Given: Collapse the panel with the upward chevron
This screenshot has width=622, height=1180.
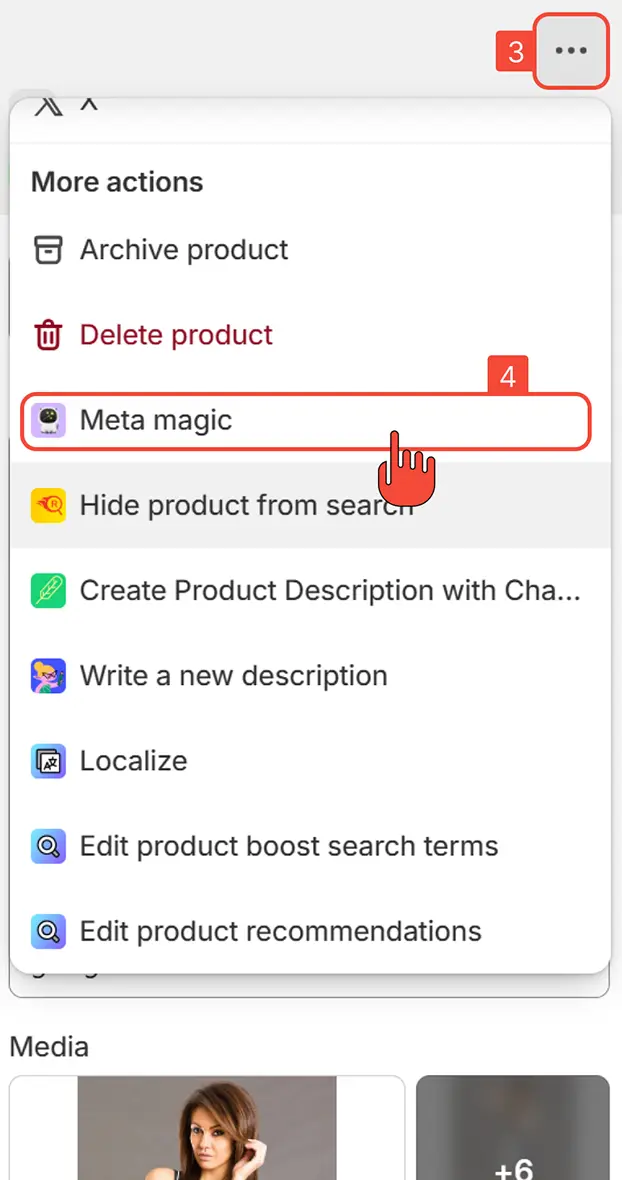Looking at the screenshot, I should coord(89,105).
